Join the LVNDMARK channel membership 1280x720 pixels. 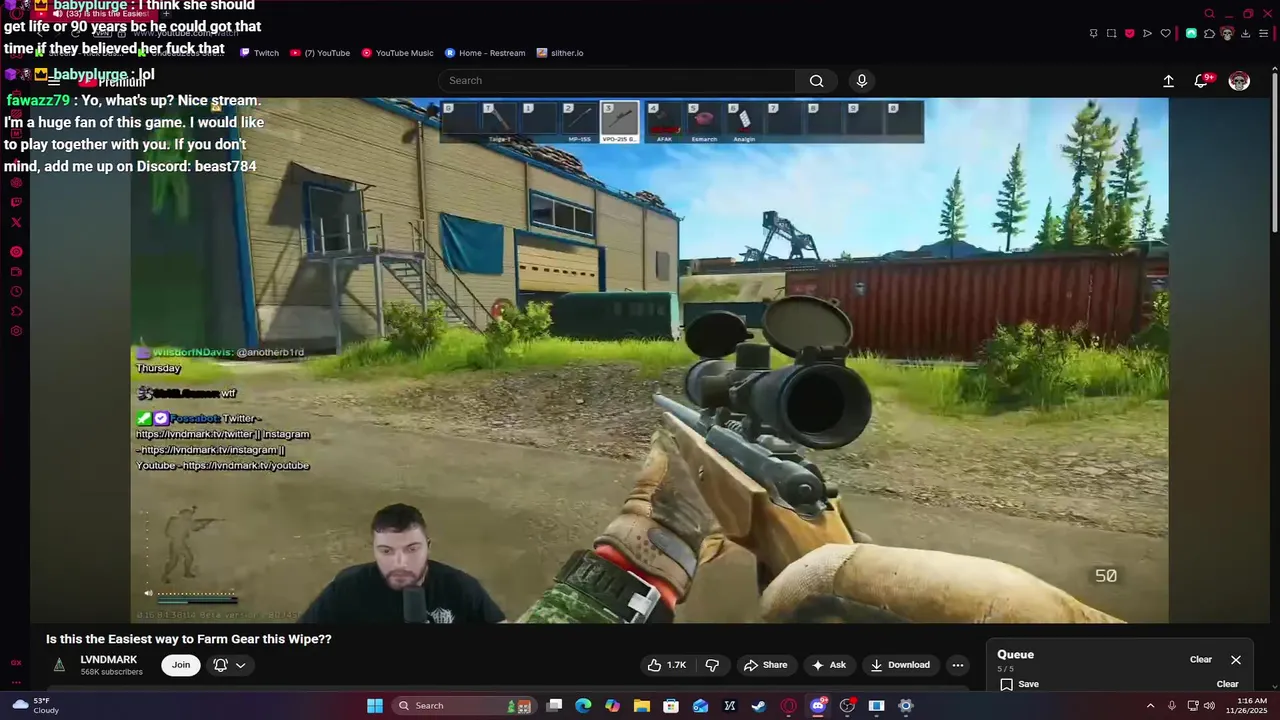180,665
